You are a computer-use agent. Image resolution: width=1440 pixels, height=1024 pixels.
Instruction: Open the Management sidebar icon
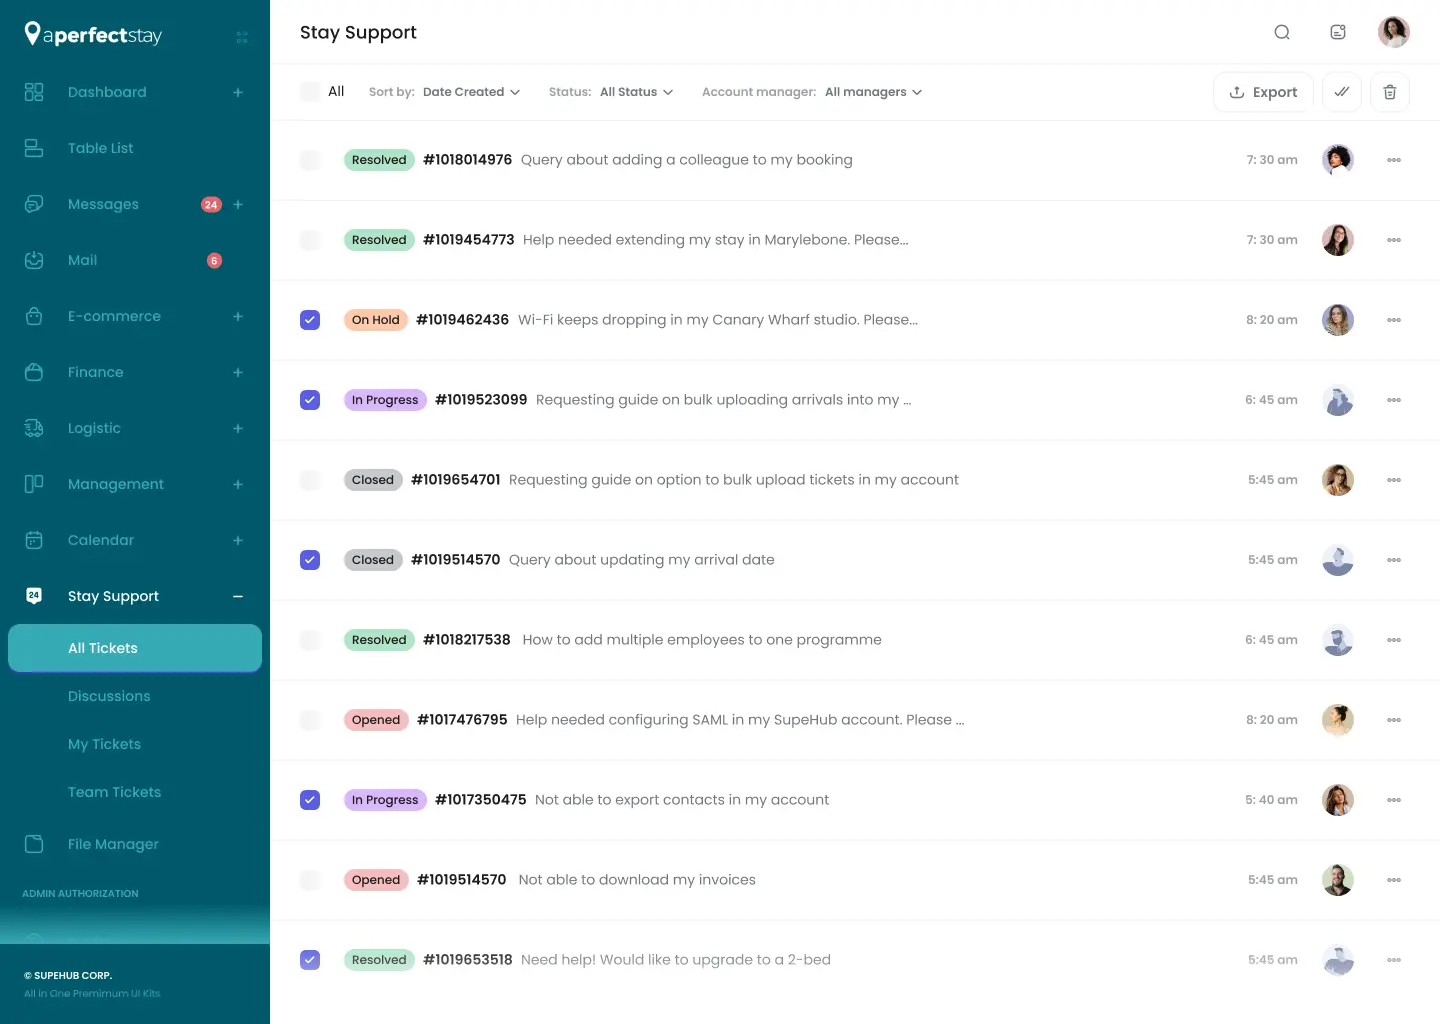pyautogui.click(x=34, y=484)
